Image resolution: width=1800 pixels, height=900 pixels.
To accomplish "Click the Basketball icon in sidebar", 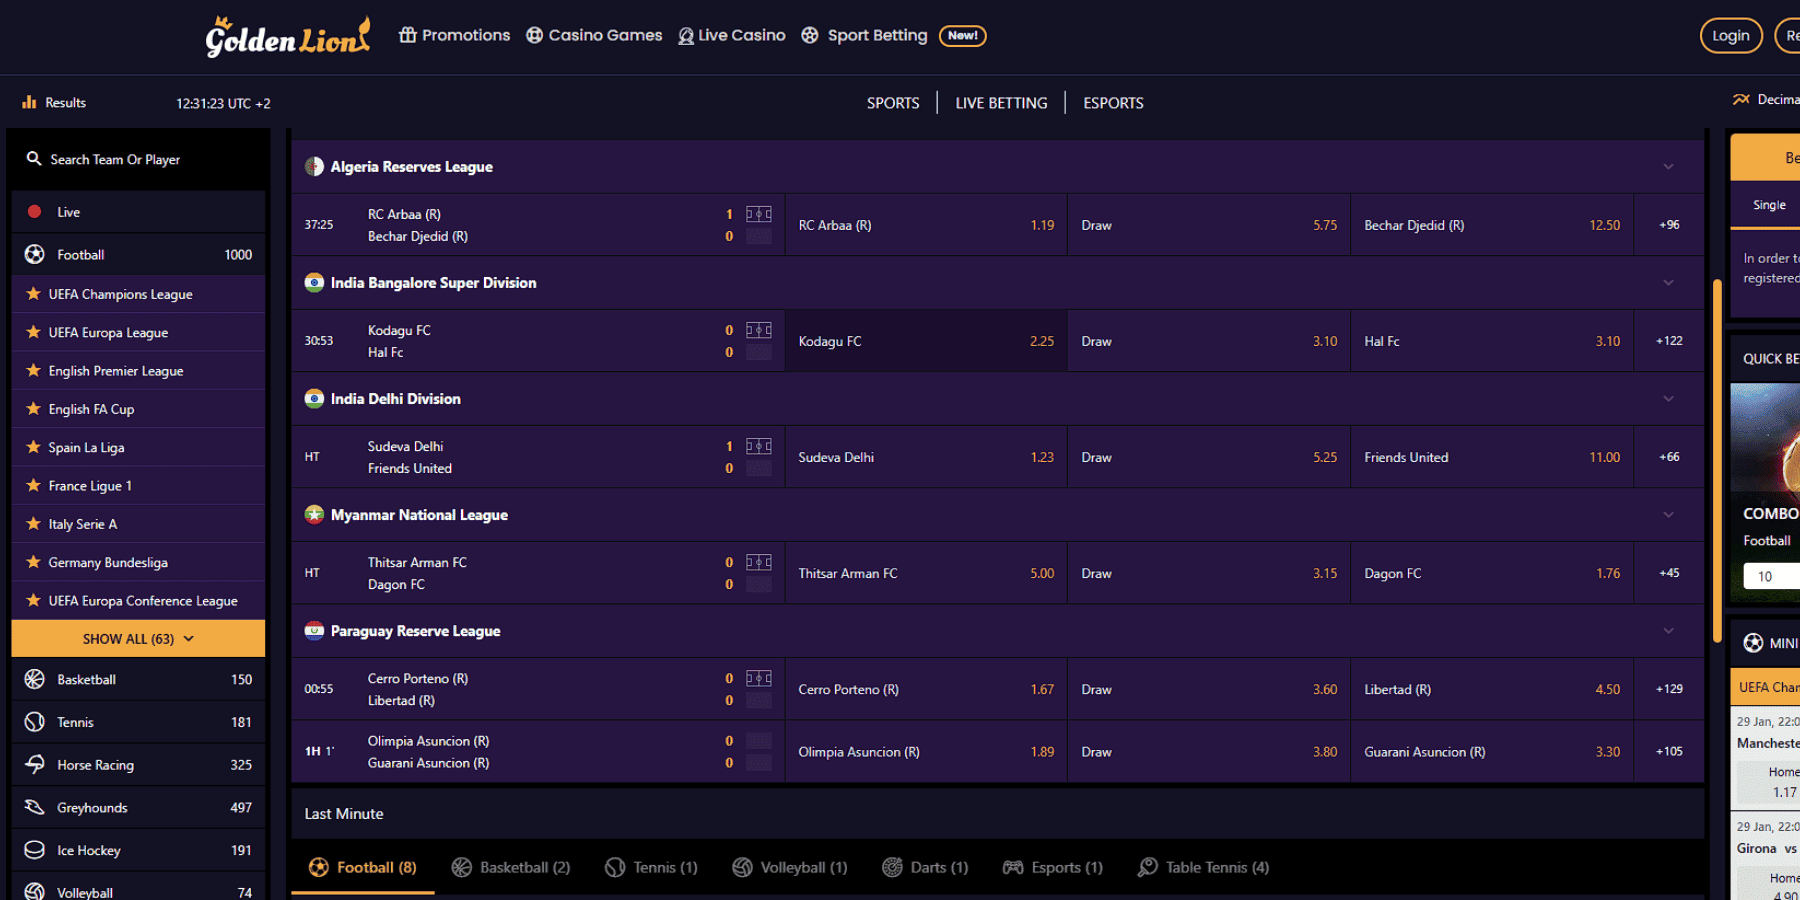I will tap(35, 679).
